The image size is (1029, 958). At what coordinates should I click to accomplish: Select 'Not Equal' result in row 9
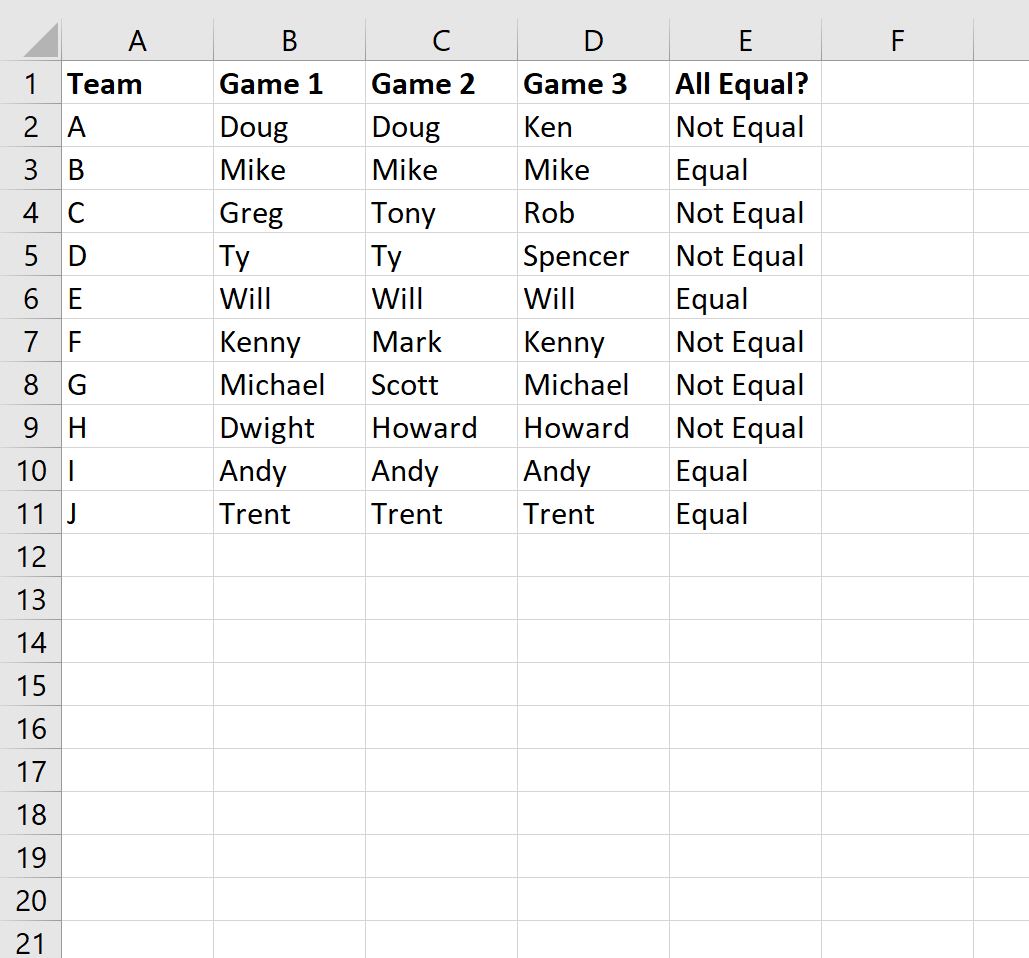click(x=746, y=427)
